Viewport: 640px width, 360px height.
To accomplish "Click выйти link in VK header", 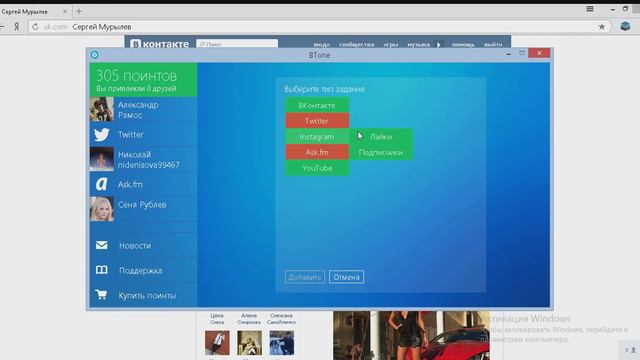I will (493, 44).
